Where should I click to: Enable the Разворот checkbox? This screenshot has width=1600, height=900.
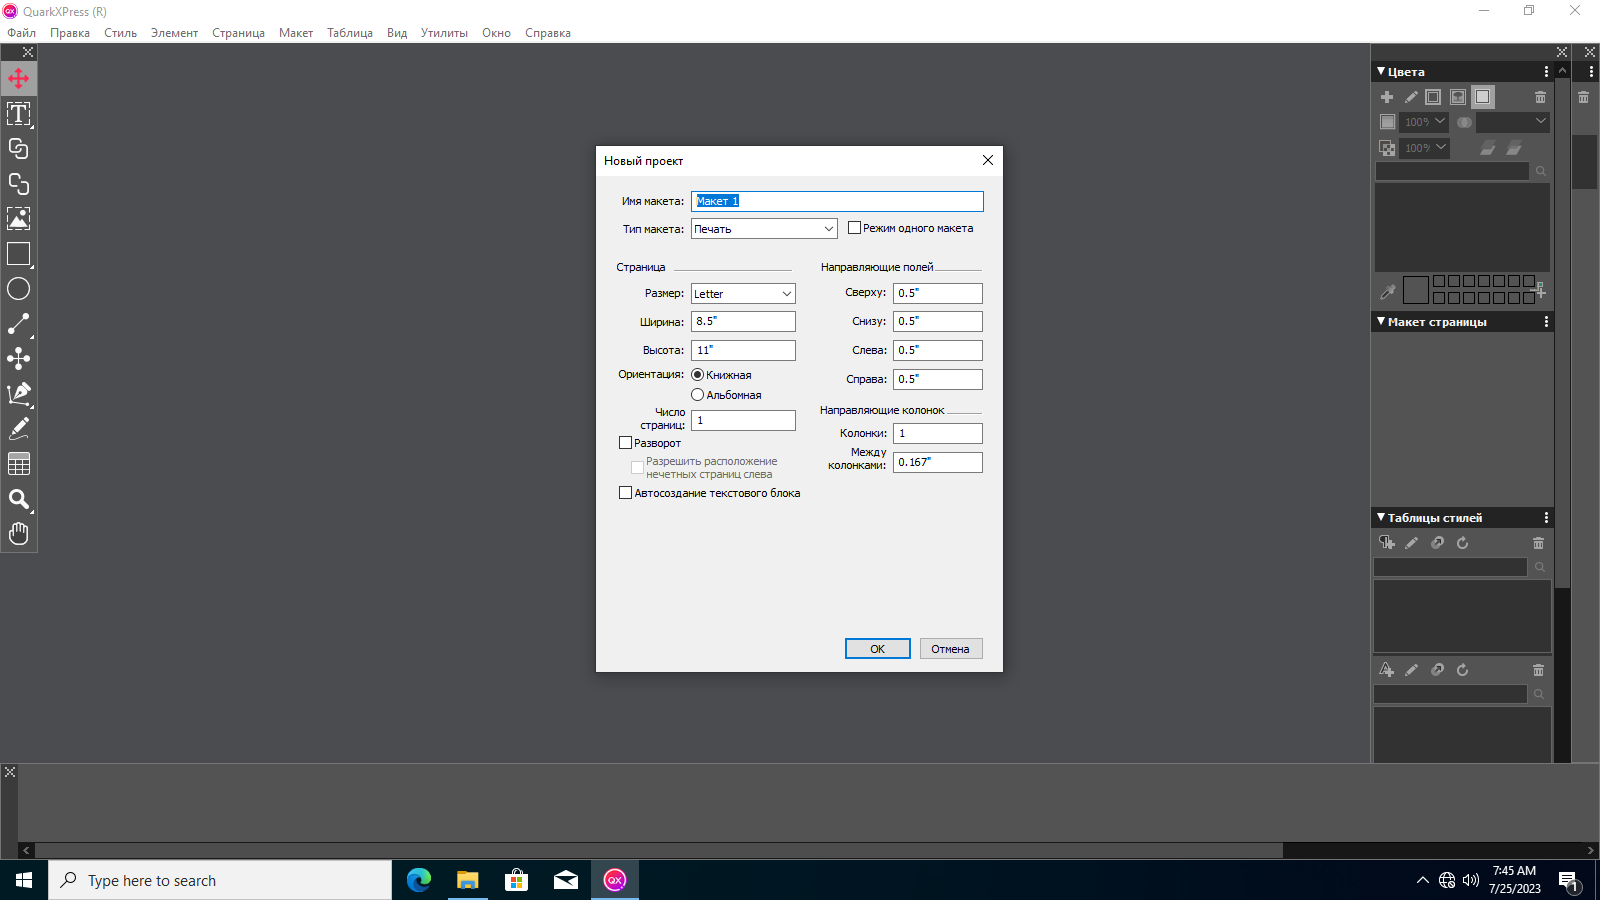point(626,443)
